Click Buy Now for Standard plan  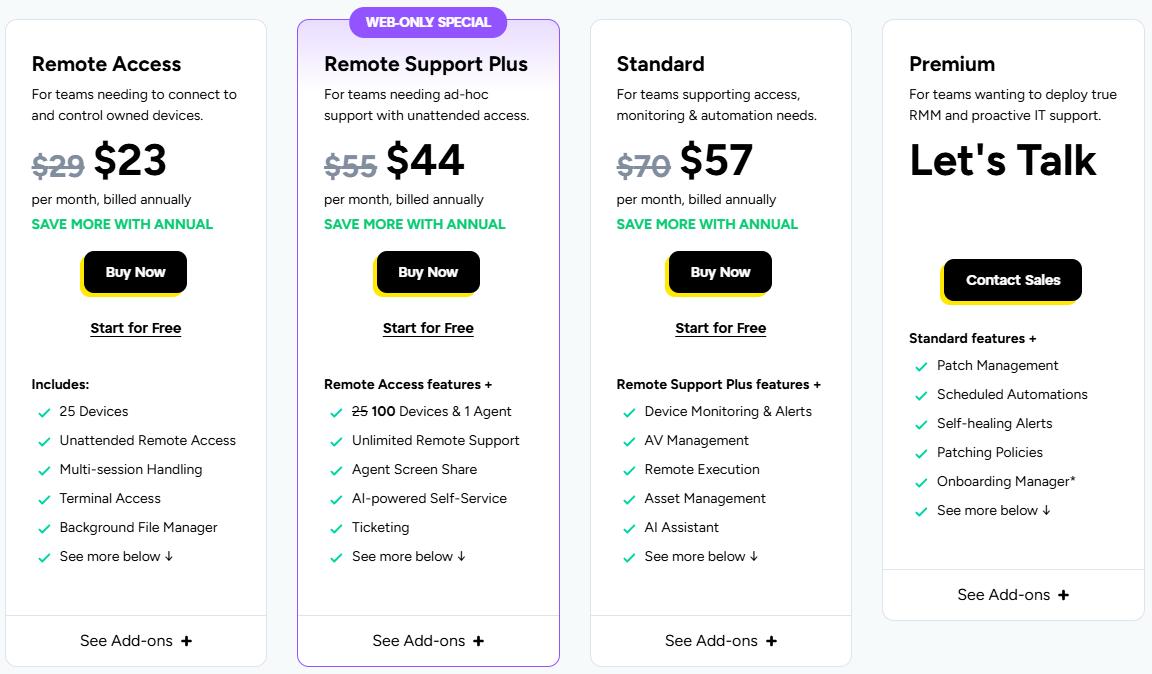(720, 272)
